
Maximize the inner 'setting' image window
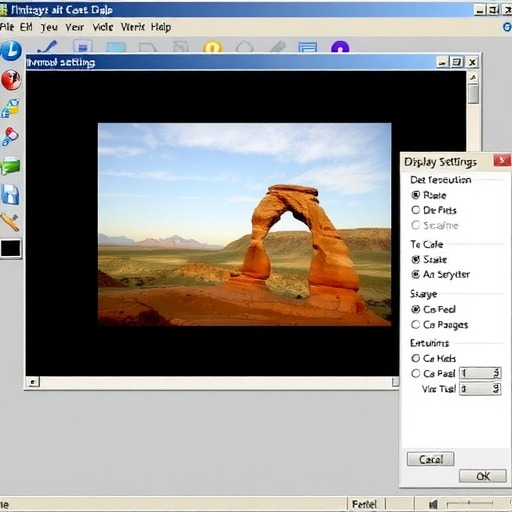pyautogui.click(x=457, y=62)
